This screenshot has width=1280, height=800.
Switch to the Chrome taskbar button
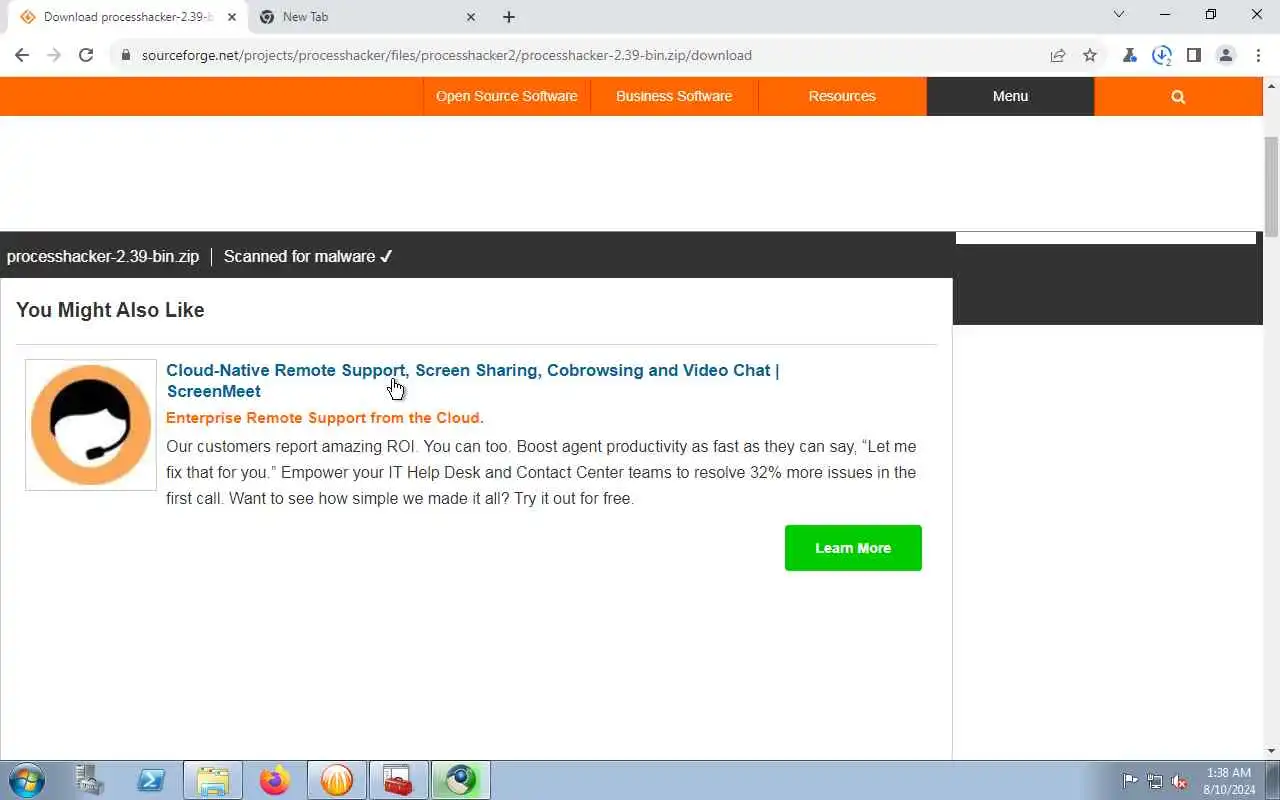click(x=460, y=780)
